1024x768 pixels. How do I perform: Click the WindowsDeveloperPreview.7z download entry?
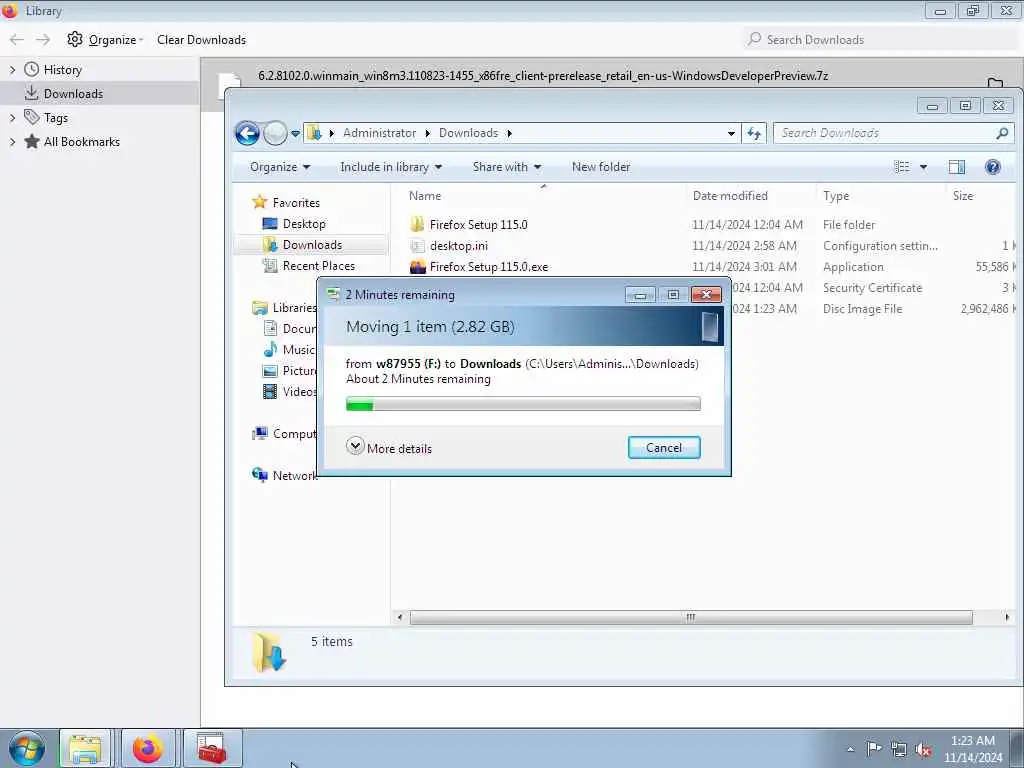click(x=543, y=76)
